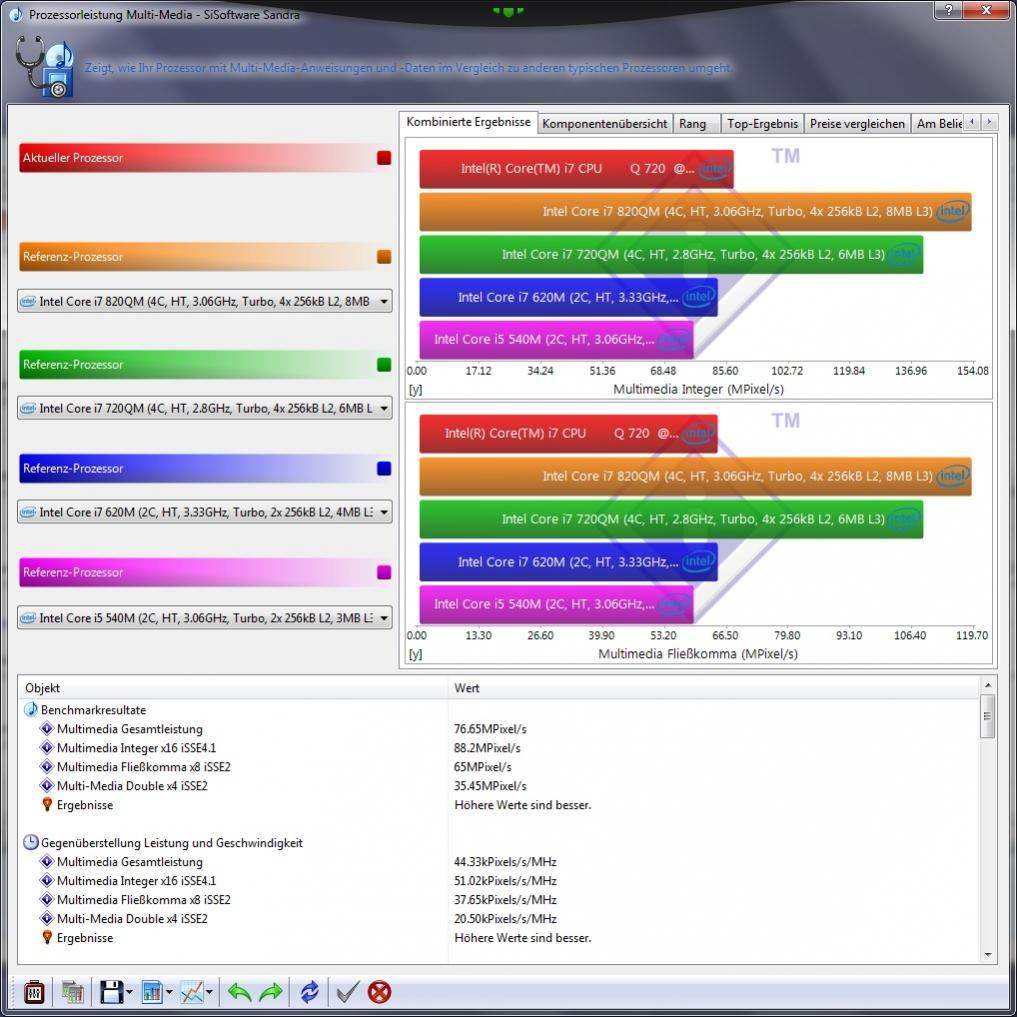The height and width of the screenshot is (1017, 1017).
Task: Open the Intel Core i7 620M reference dropdown
Action: point(204,512)
